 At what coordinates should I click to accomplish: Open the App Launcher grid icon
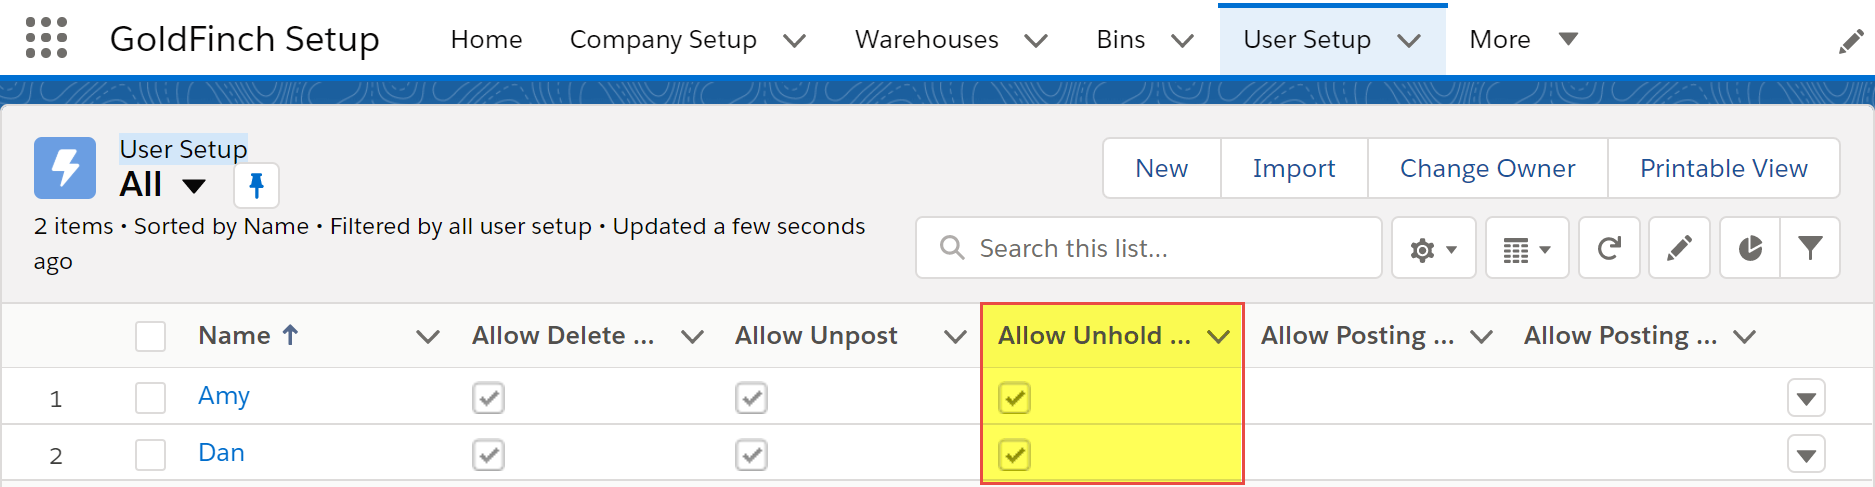[x=46, y=38]
